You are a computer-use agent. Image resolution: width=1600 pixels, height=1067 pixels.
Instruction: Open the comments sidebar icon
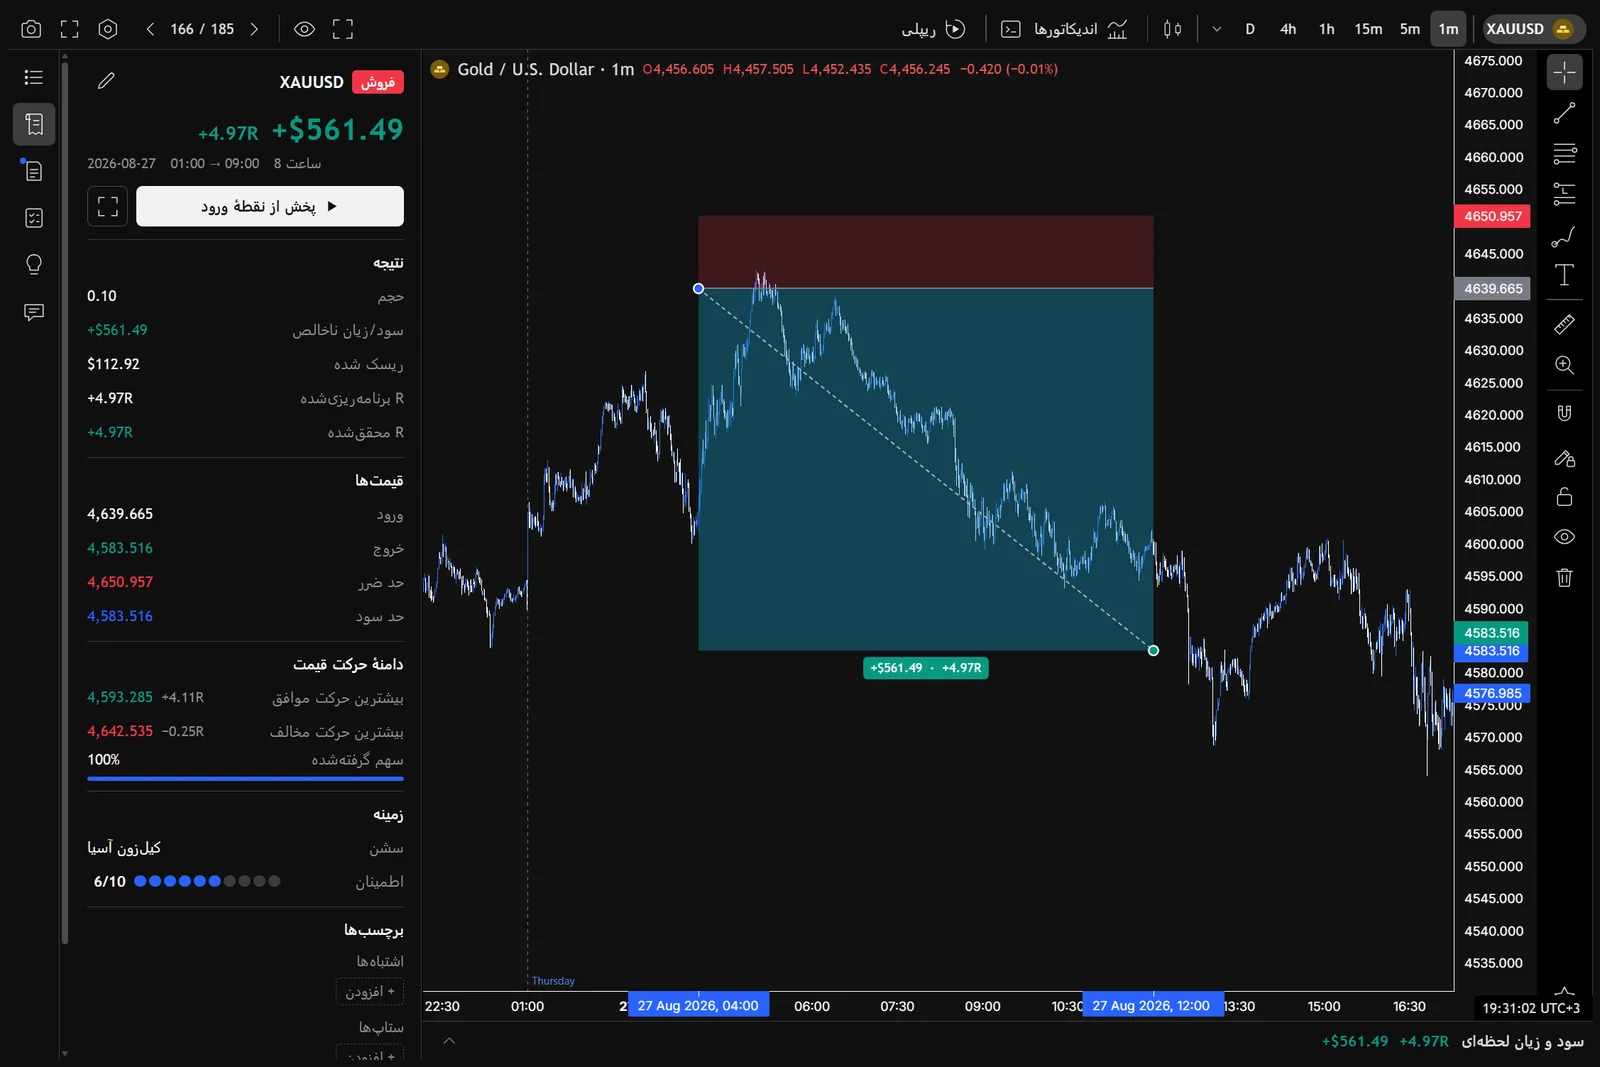34,312
